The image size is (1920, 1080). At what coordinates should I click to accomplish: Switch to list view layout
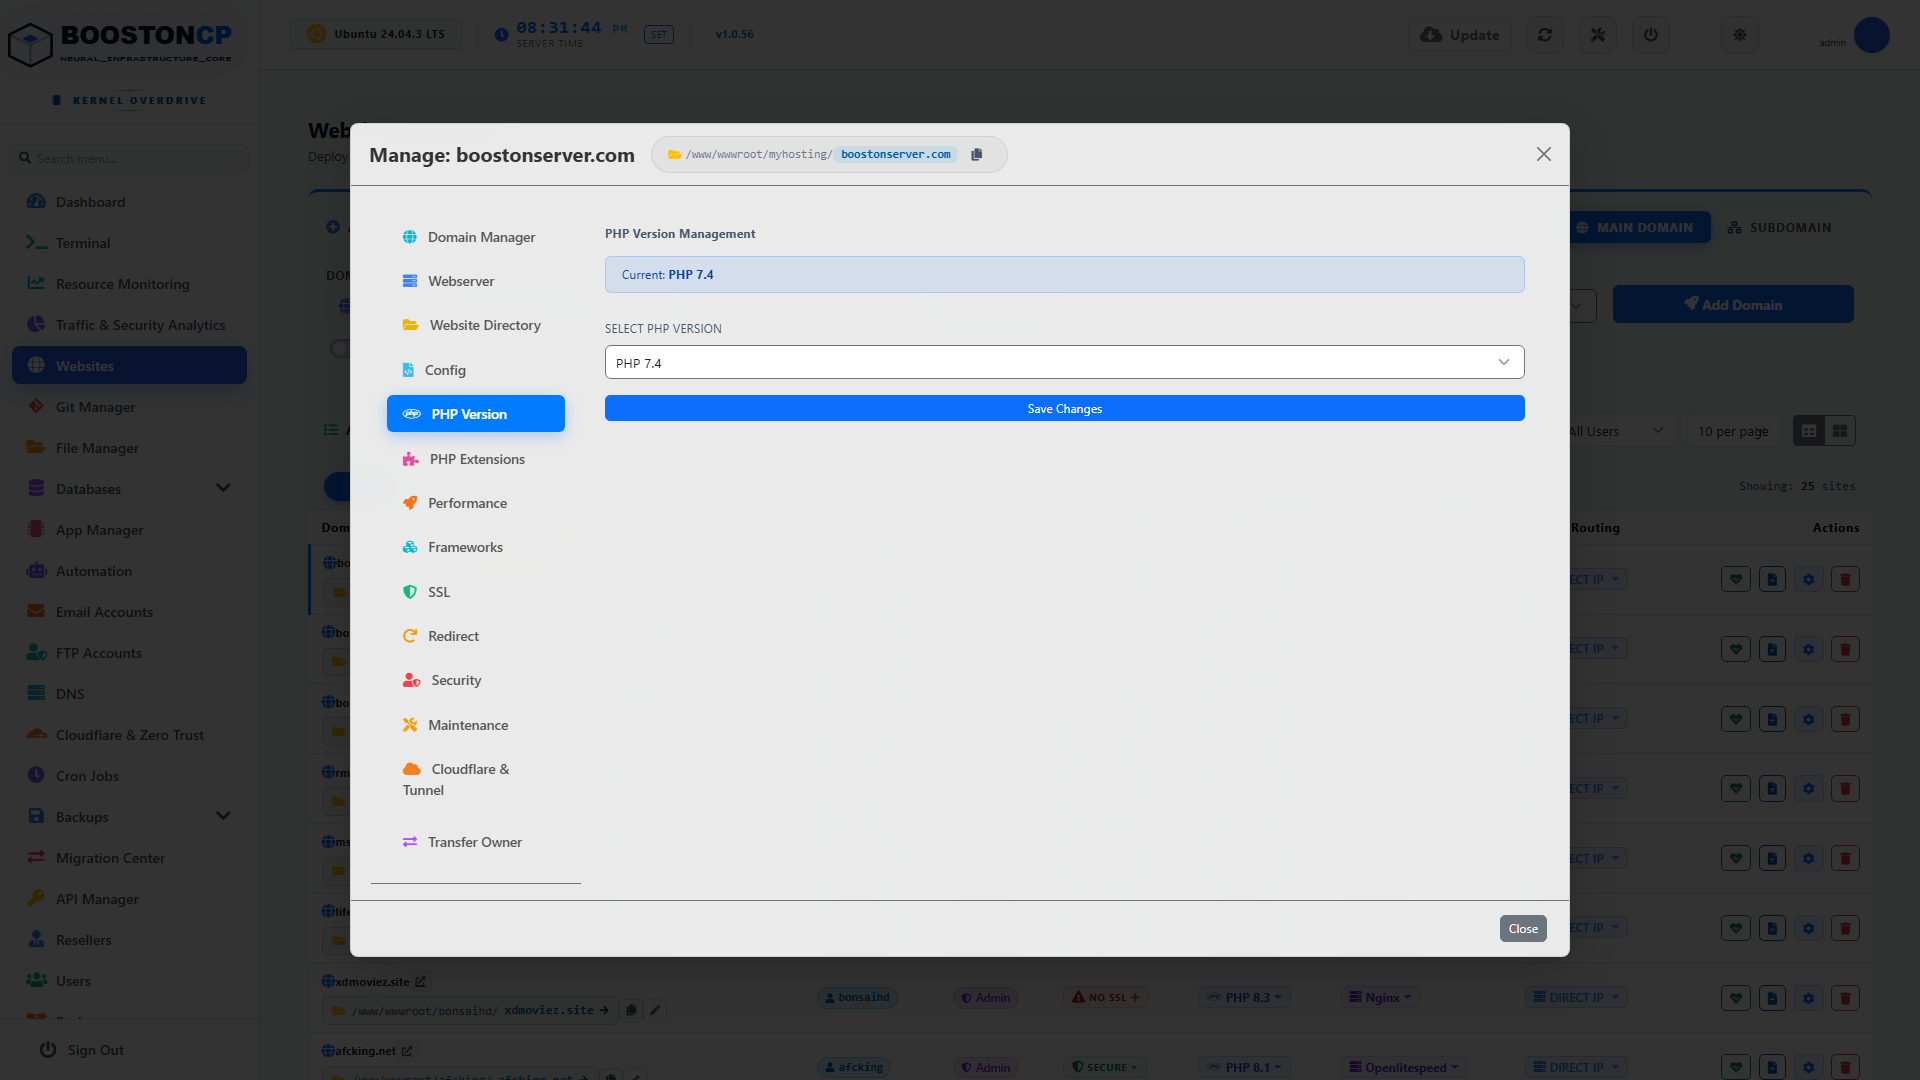click(x=1809, y=431)
